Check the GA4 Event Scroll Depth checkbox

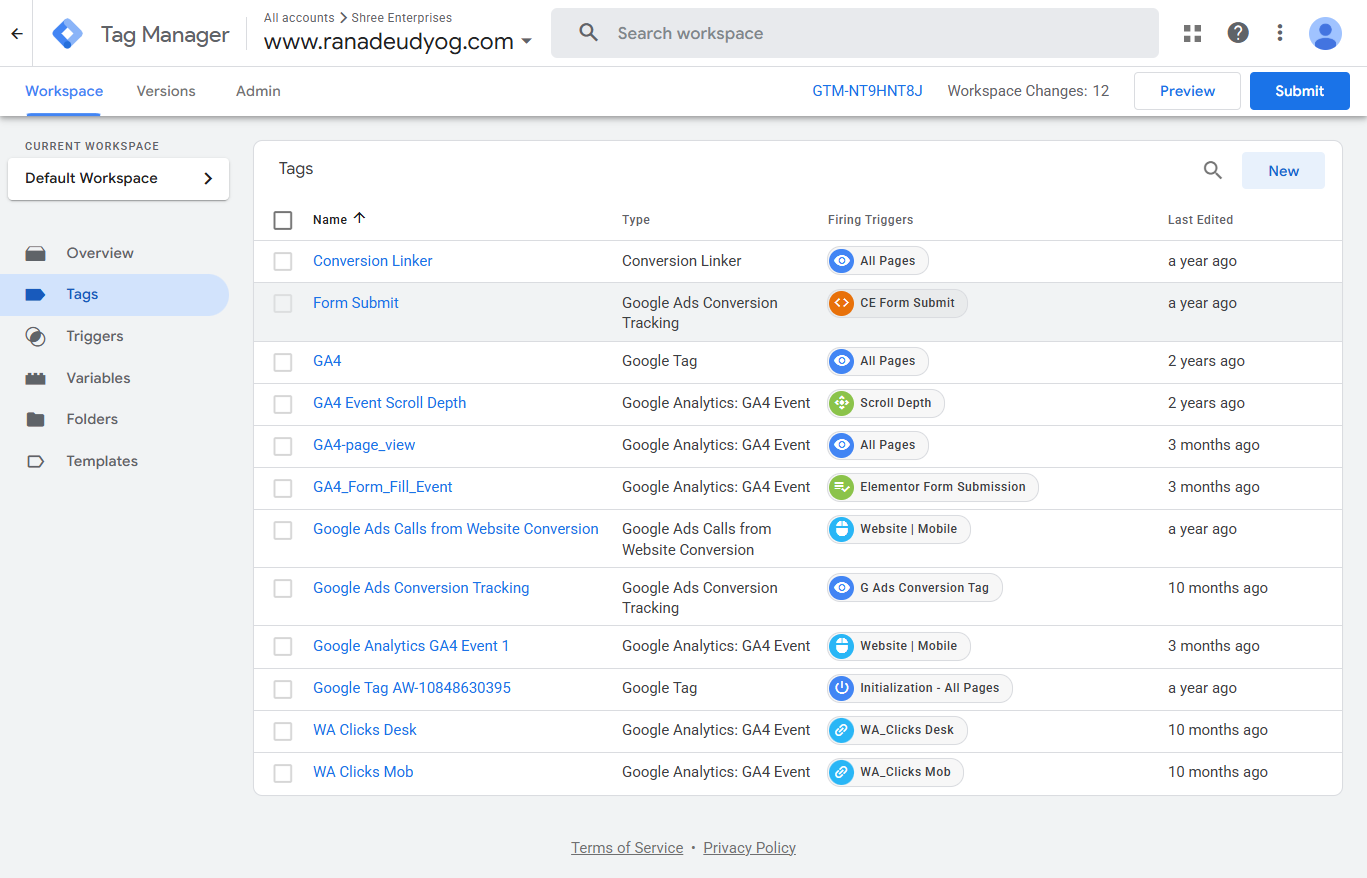[x=283, y=404]
